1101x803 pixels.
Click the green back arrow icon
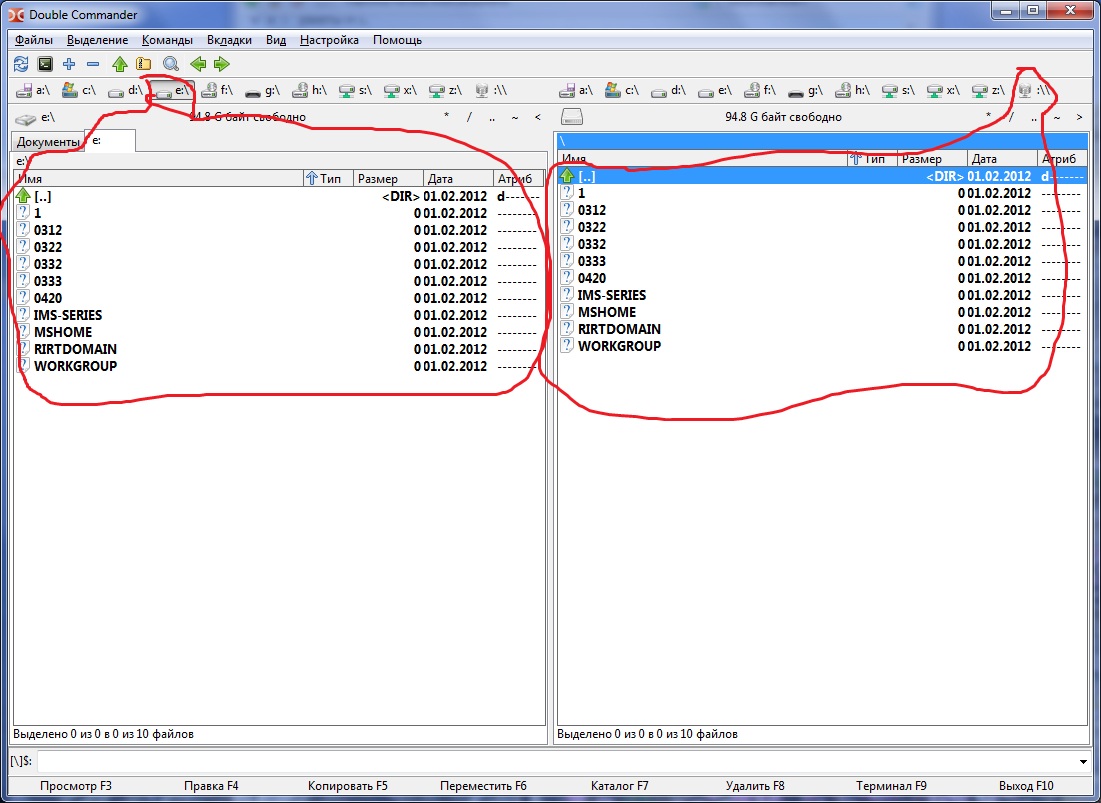click(198, 64)
